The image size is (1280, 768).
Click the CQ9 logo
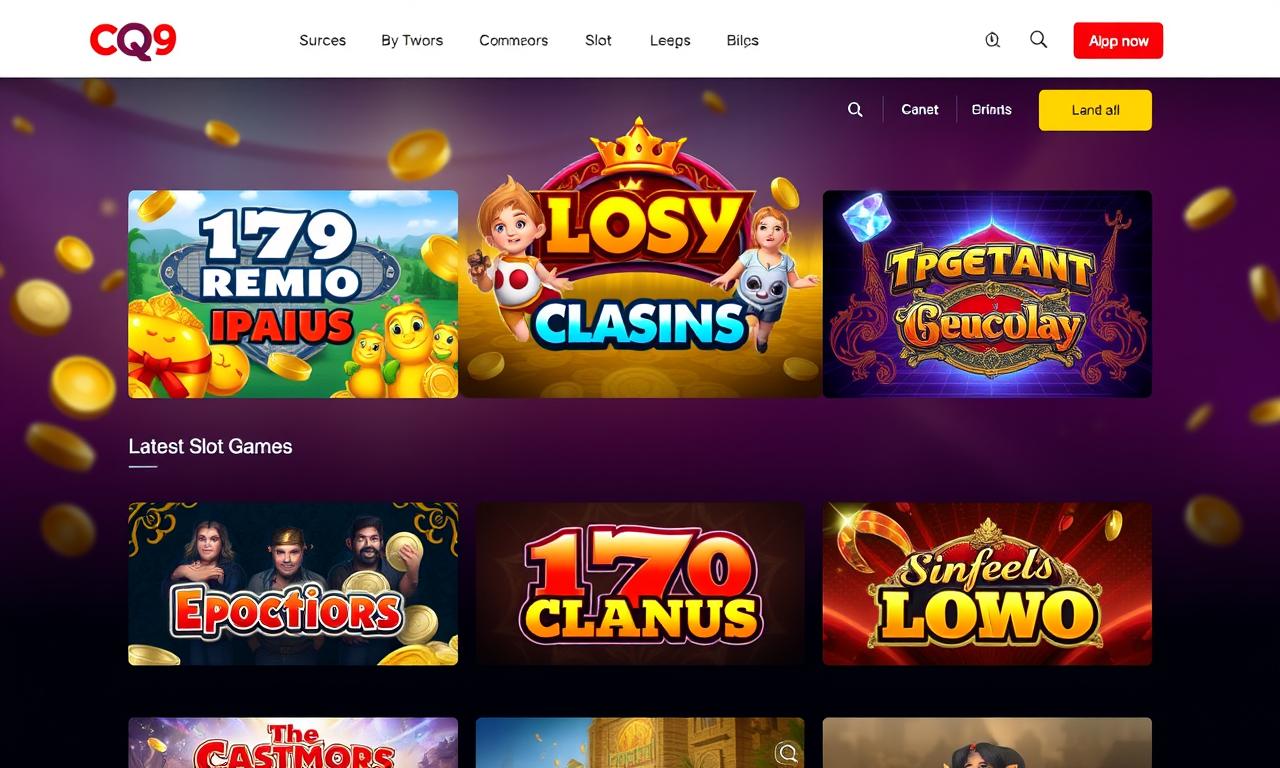(x=133, y=40)
